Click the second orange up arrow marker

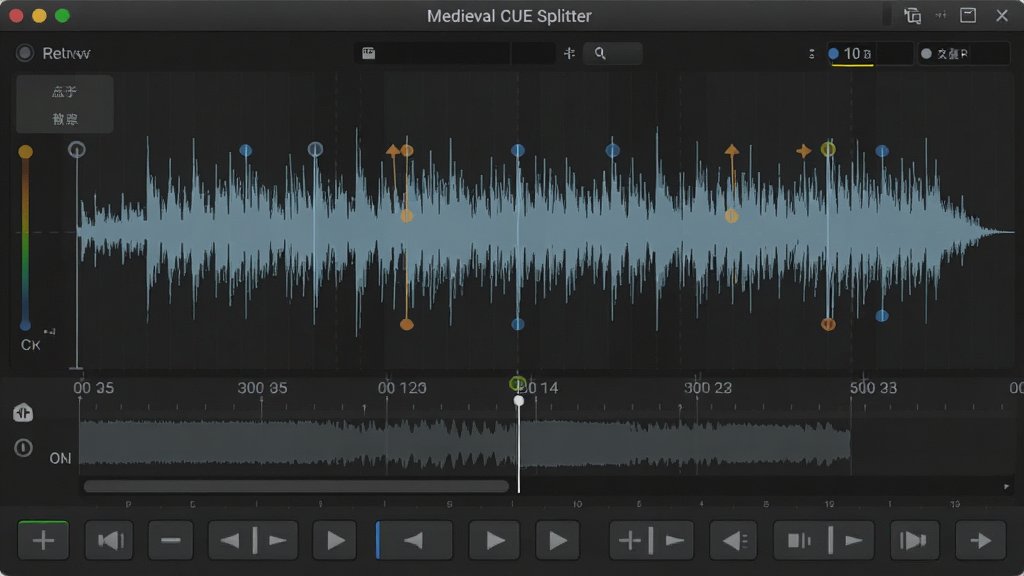[x=731, y=152]
